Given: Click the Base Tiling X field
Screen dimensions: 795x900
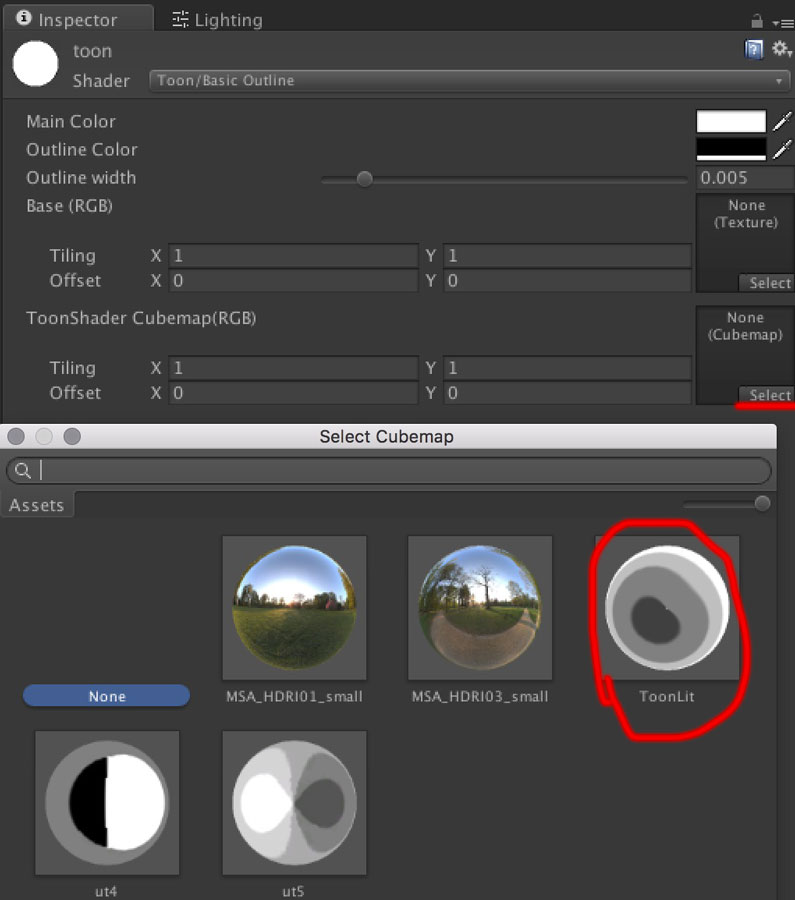Looking at the screenshot, I should [x=293, y=255].
